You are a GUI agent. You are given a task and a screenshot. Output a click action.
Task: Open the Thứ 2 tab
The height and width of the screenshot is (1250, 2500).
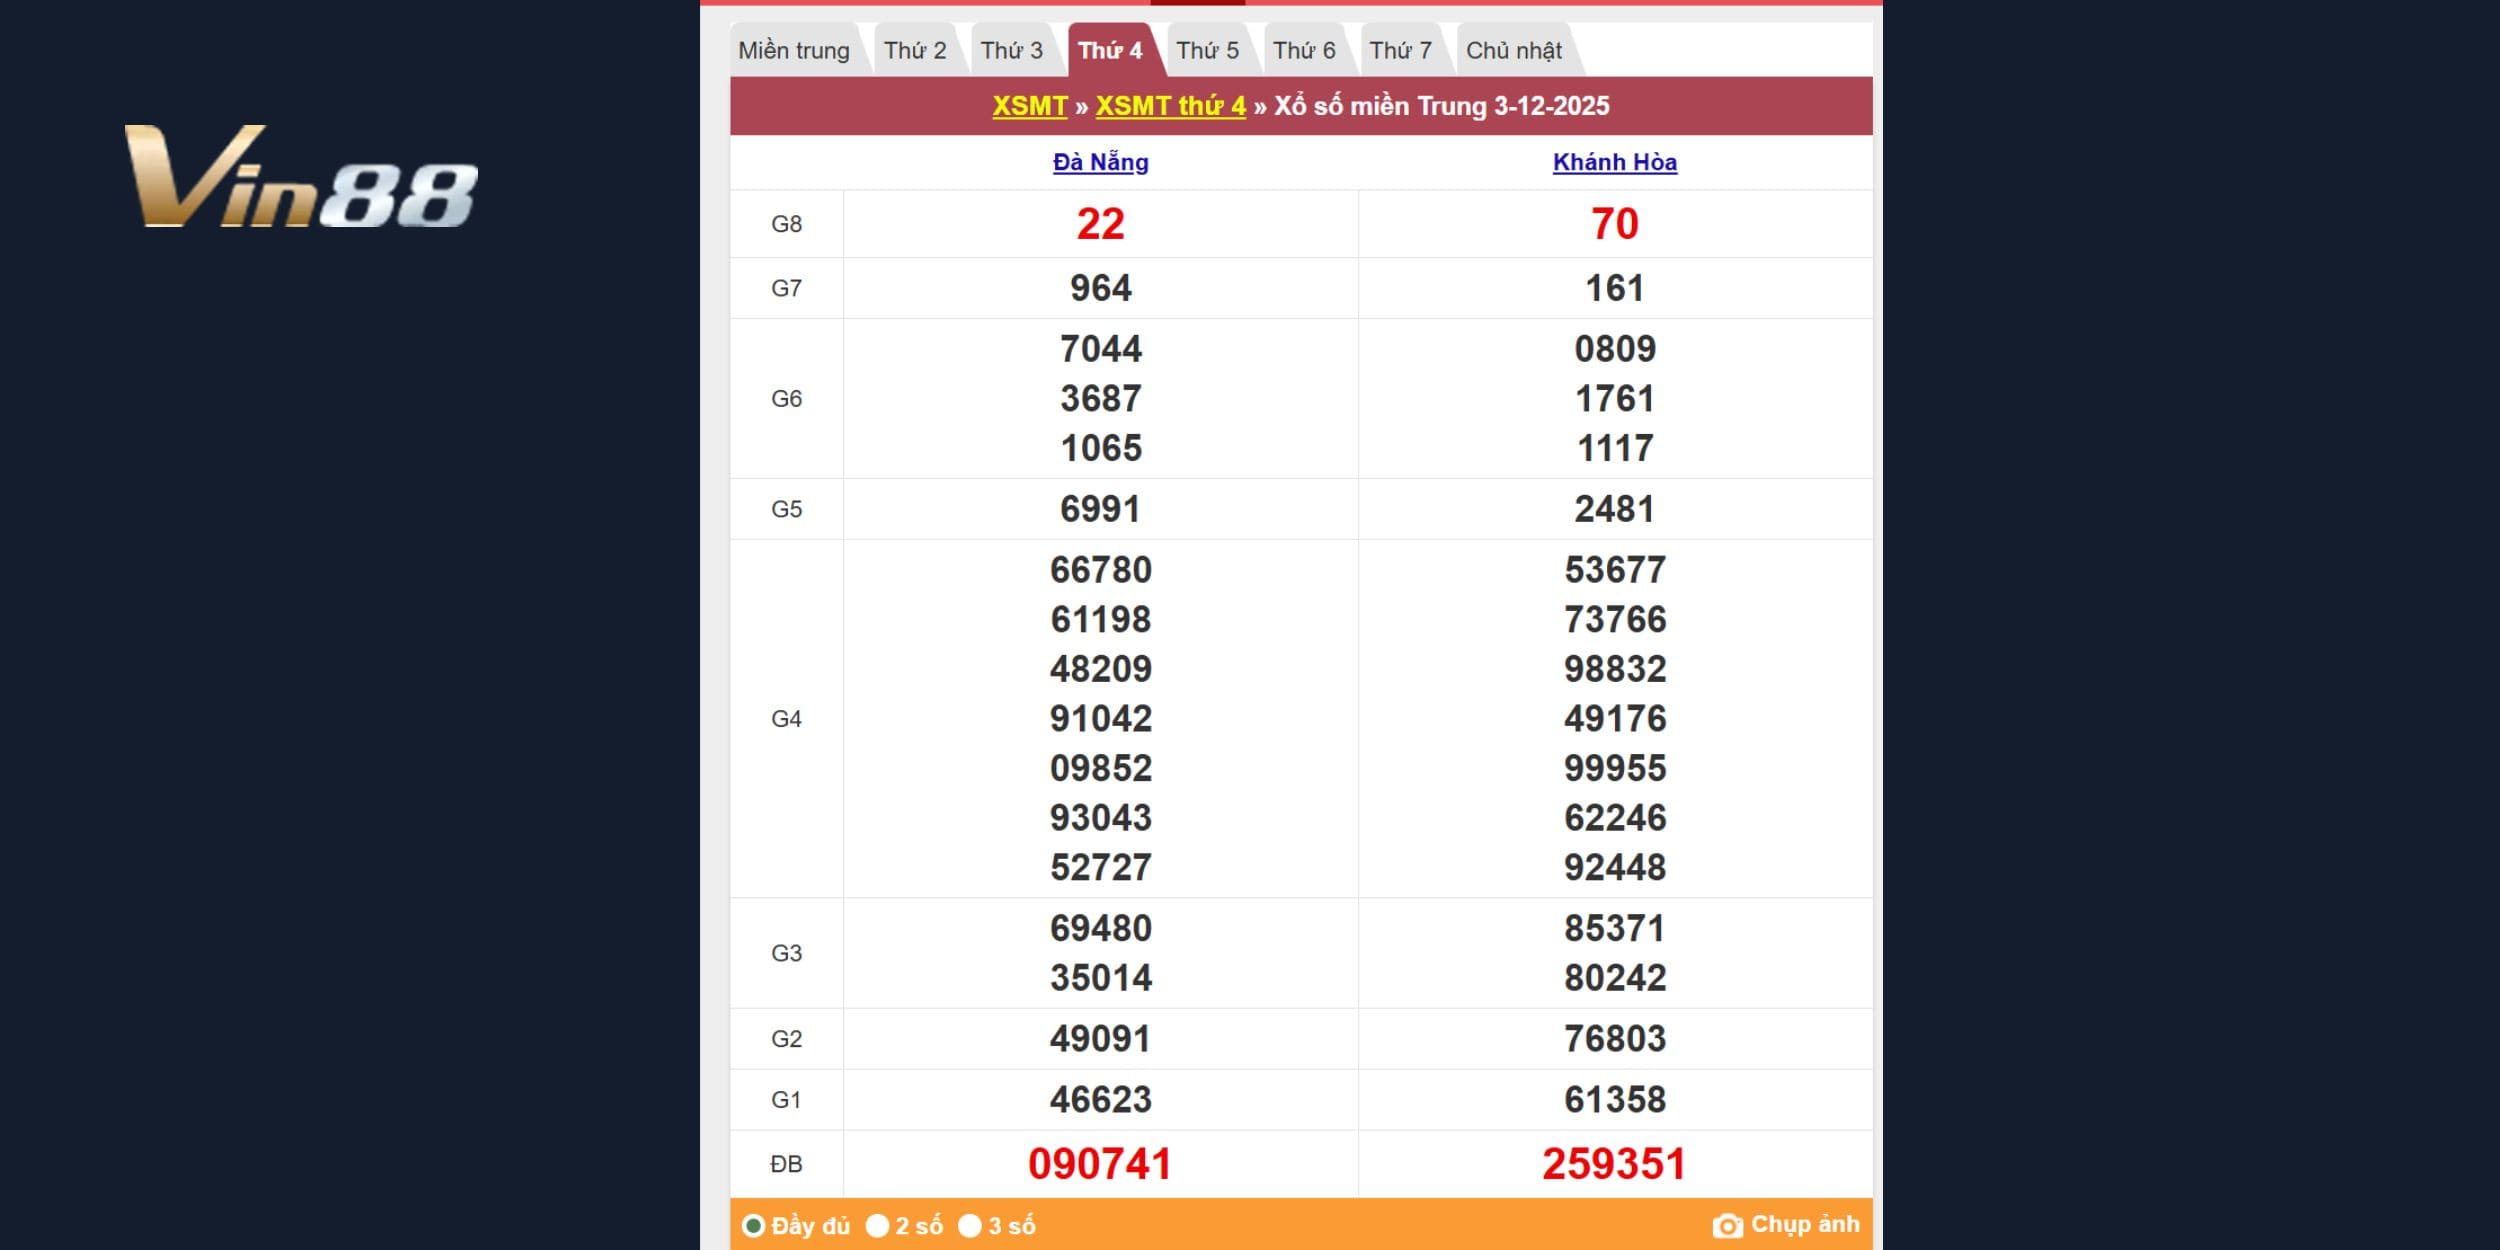point(915,51)
